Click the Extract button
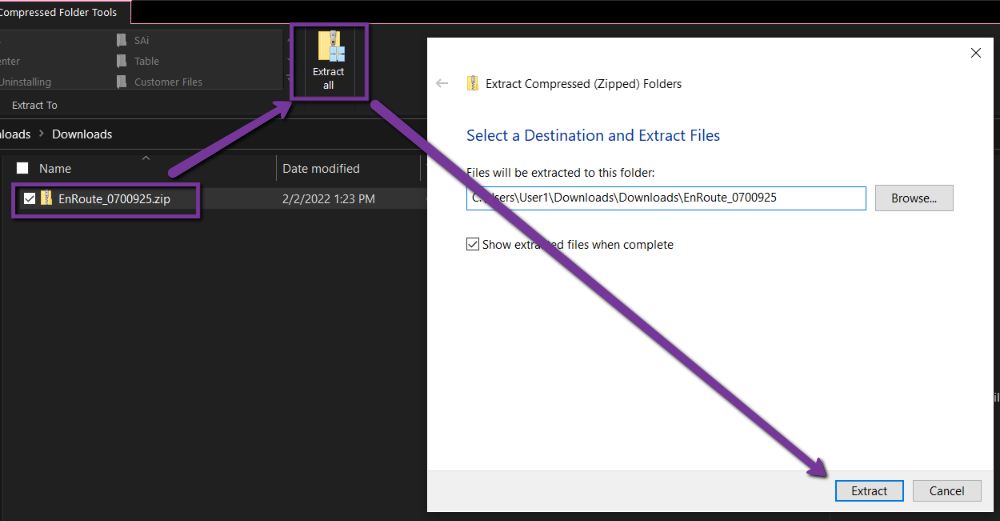The height and width of the screenshot is (521, 1000). coord(869,490)
